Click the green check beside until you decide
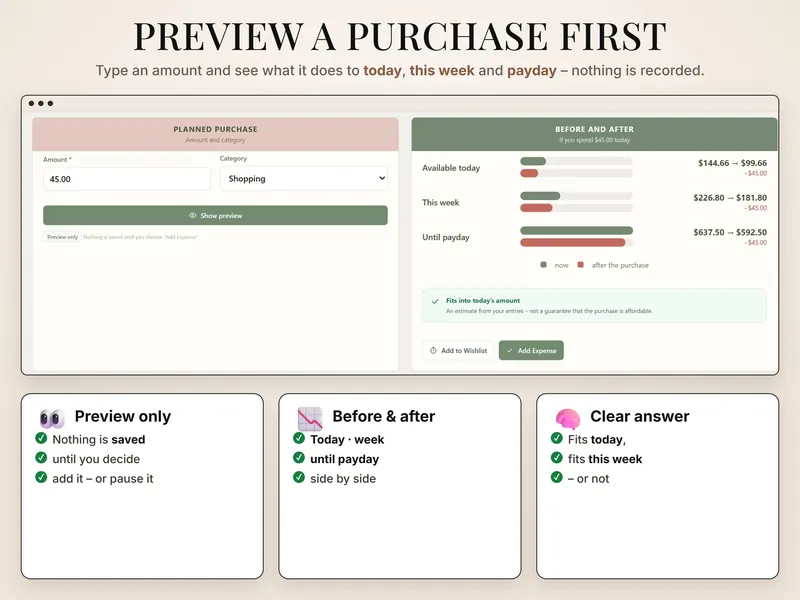The height and width of the screenshot is (600, 800). pos(41,458)
